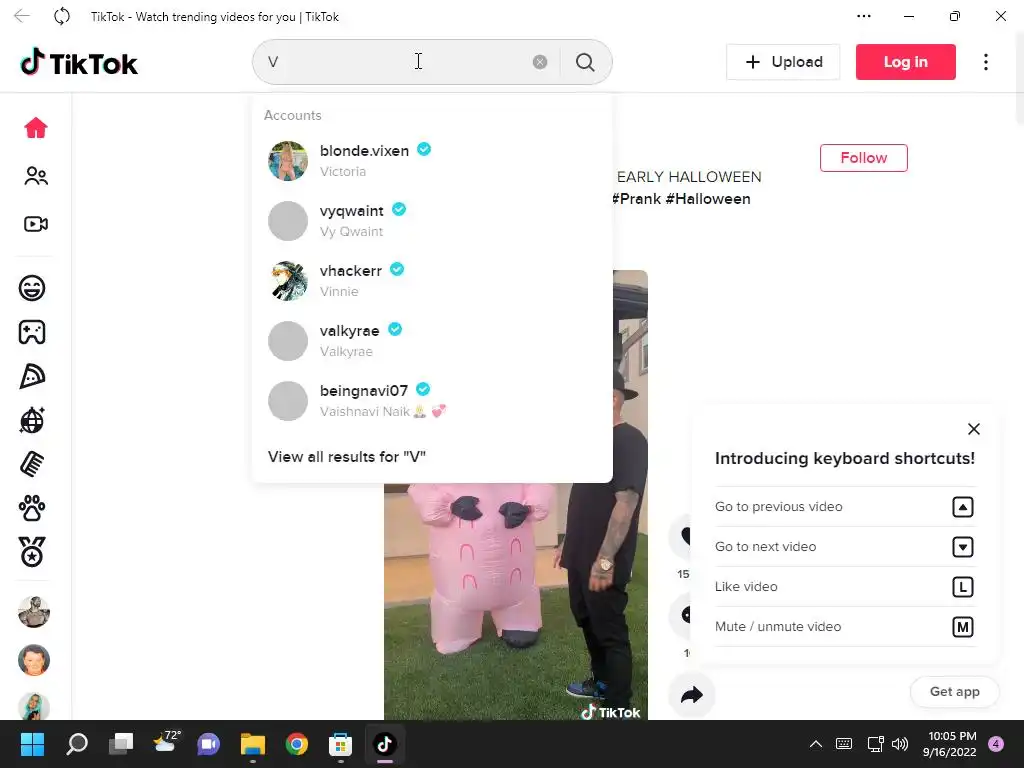This screenshot has width=1024, height=768.
Task: Click the Log in button
Action: tap(905, 62)
